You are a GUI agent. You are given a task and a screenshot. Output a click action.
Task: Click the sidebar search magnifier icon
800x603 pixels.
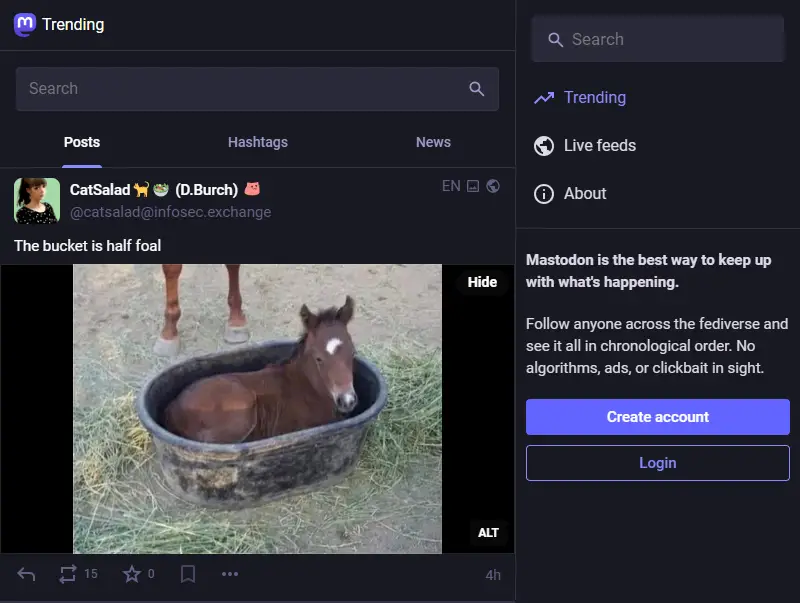(555, 40)
